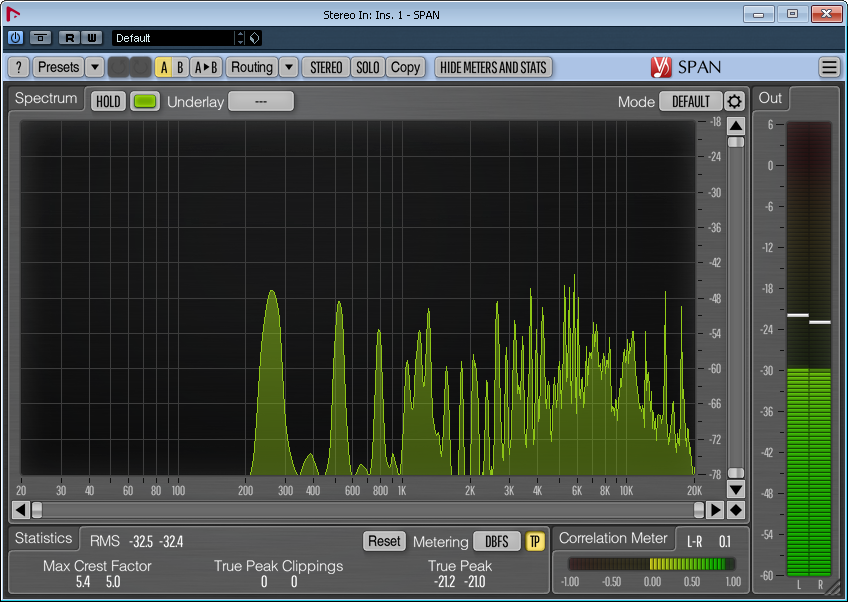Click the Reset statistics button
848x602 pixels.
(x=384, y=541)
